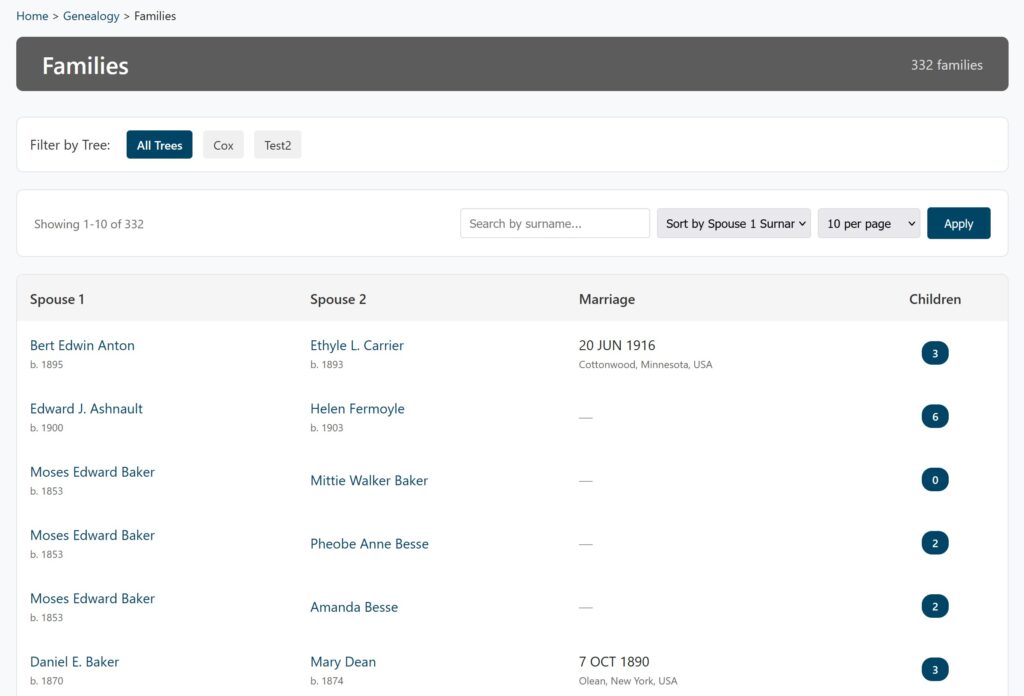Open Ethyle L. Carrier's profile
1024x696 pixels.
tap(357, 346)
